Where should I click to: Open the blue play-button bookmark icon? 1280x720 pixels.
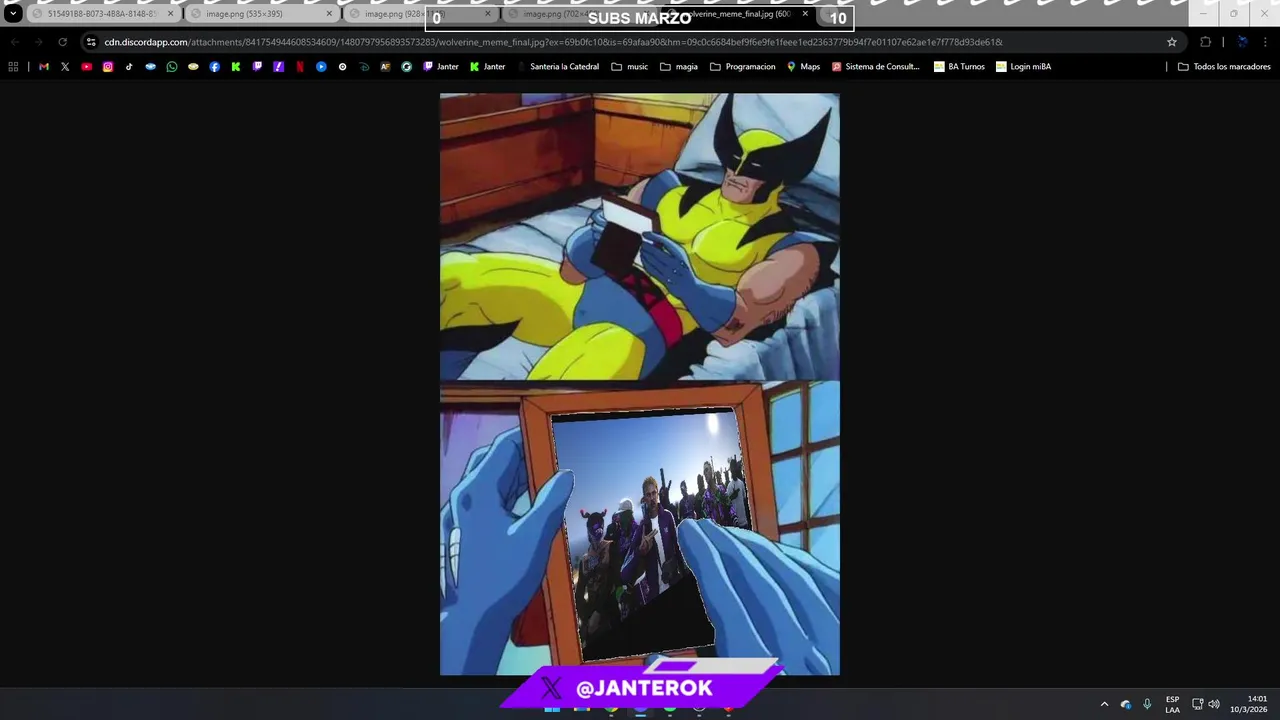(321, 67)
